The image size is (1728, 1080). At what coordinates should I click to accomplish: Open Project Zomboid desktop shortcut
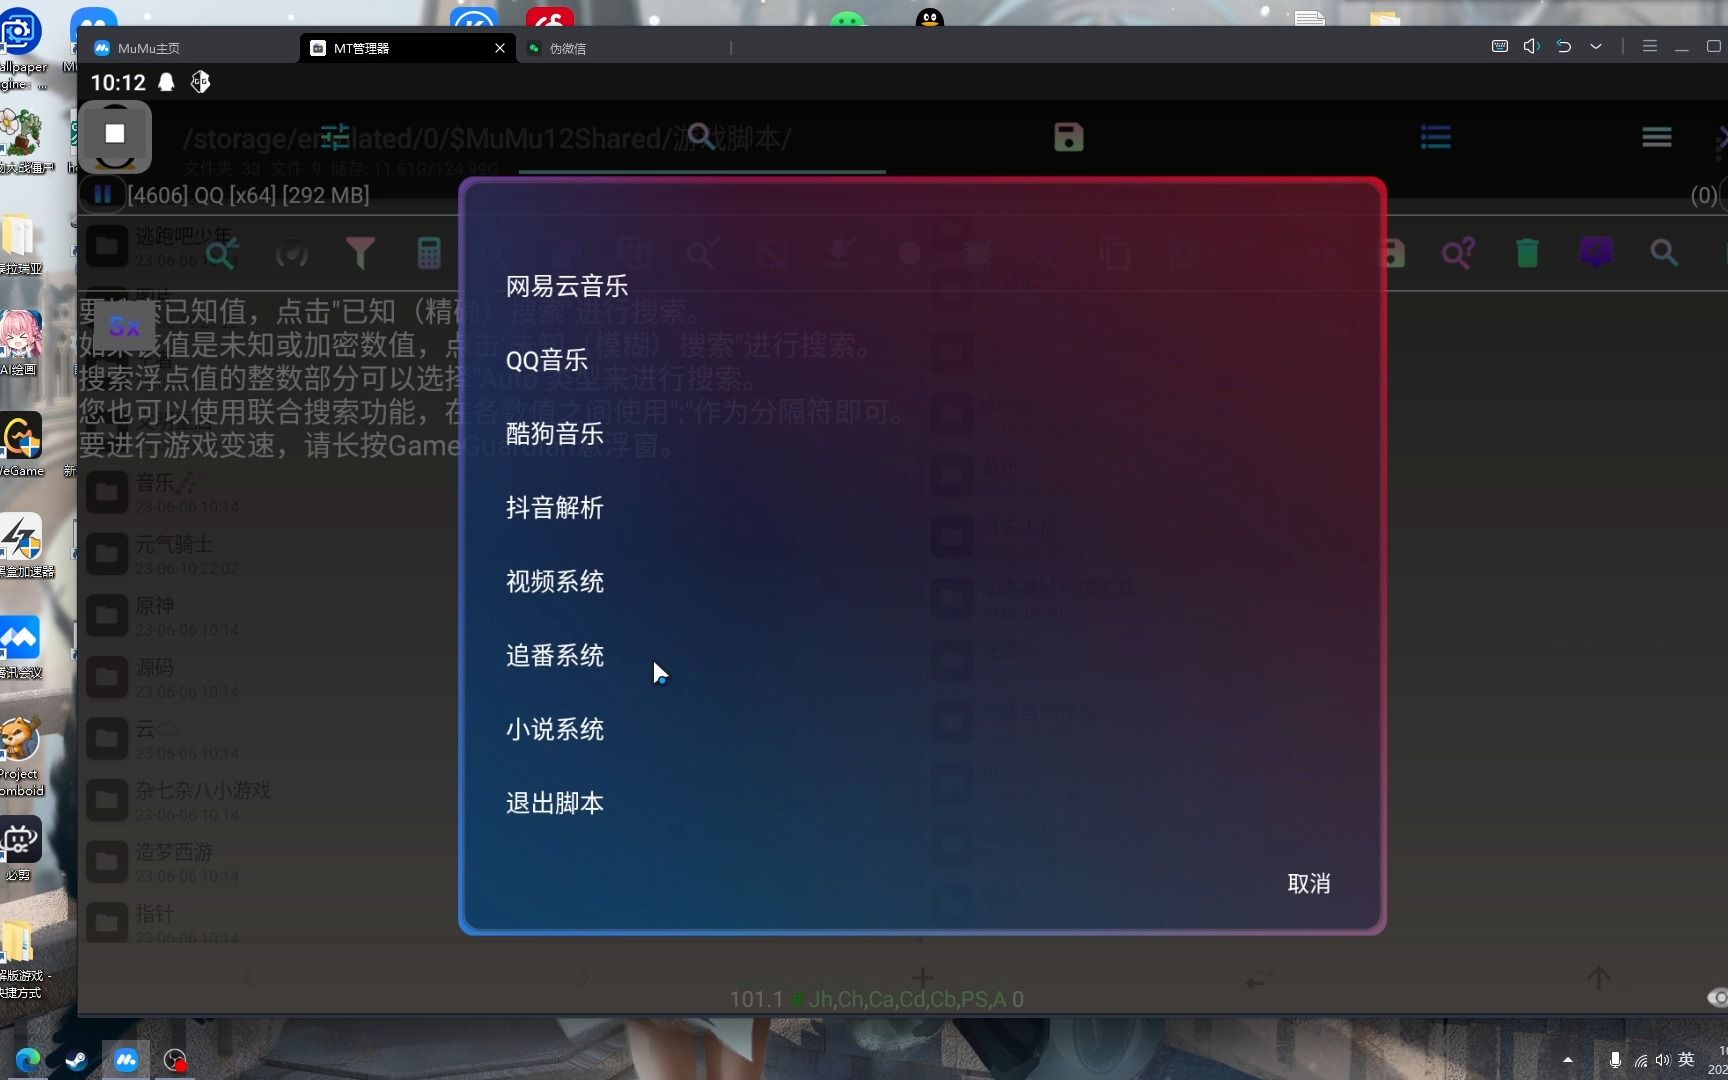21,756
